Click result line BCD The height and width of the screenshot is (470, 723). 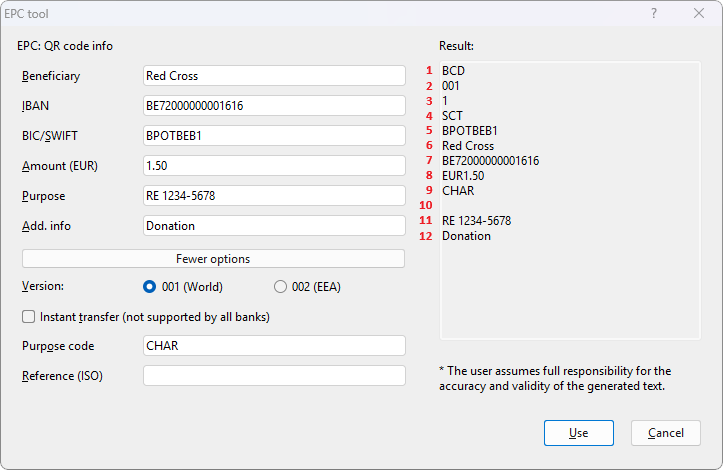[453, 71]
